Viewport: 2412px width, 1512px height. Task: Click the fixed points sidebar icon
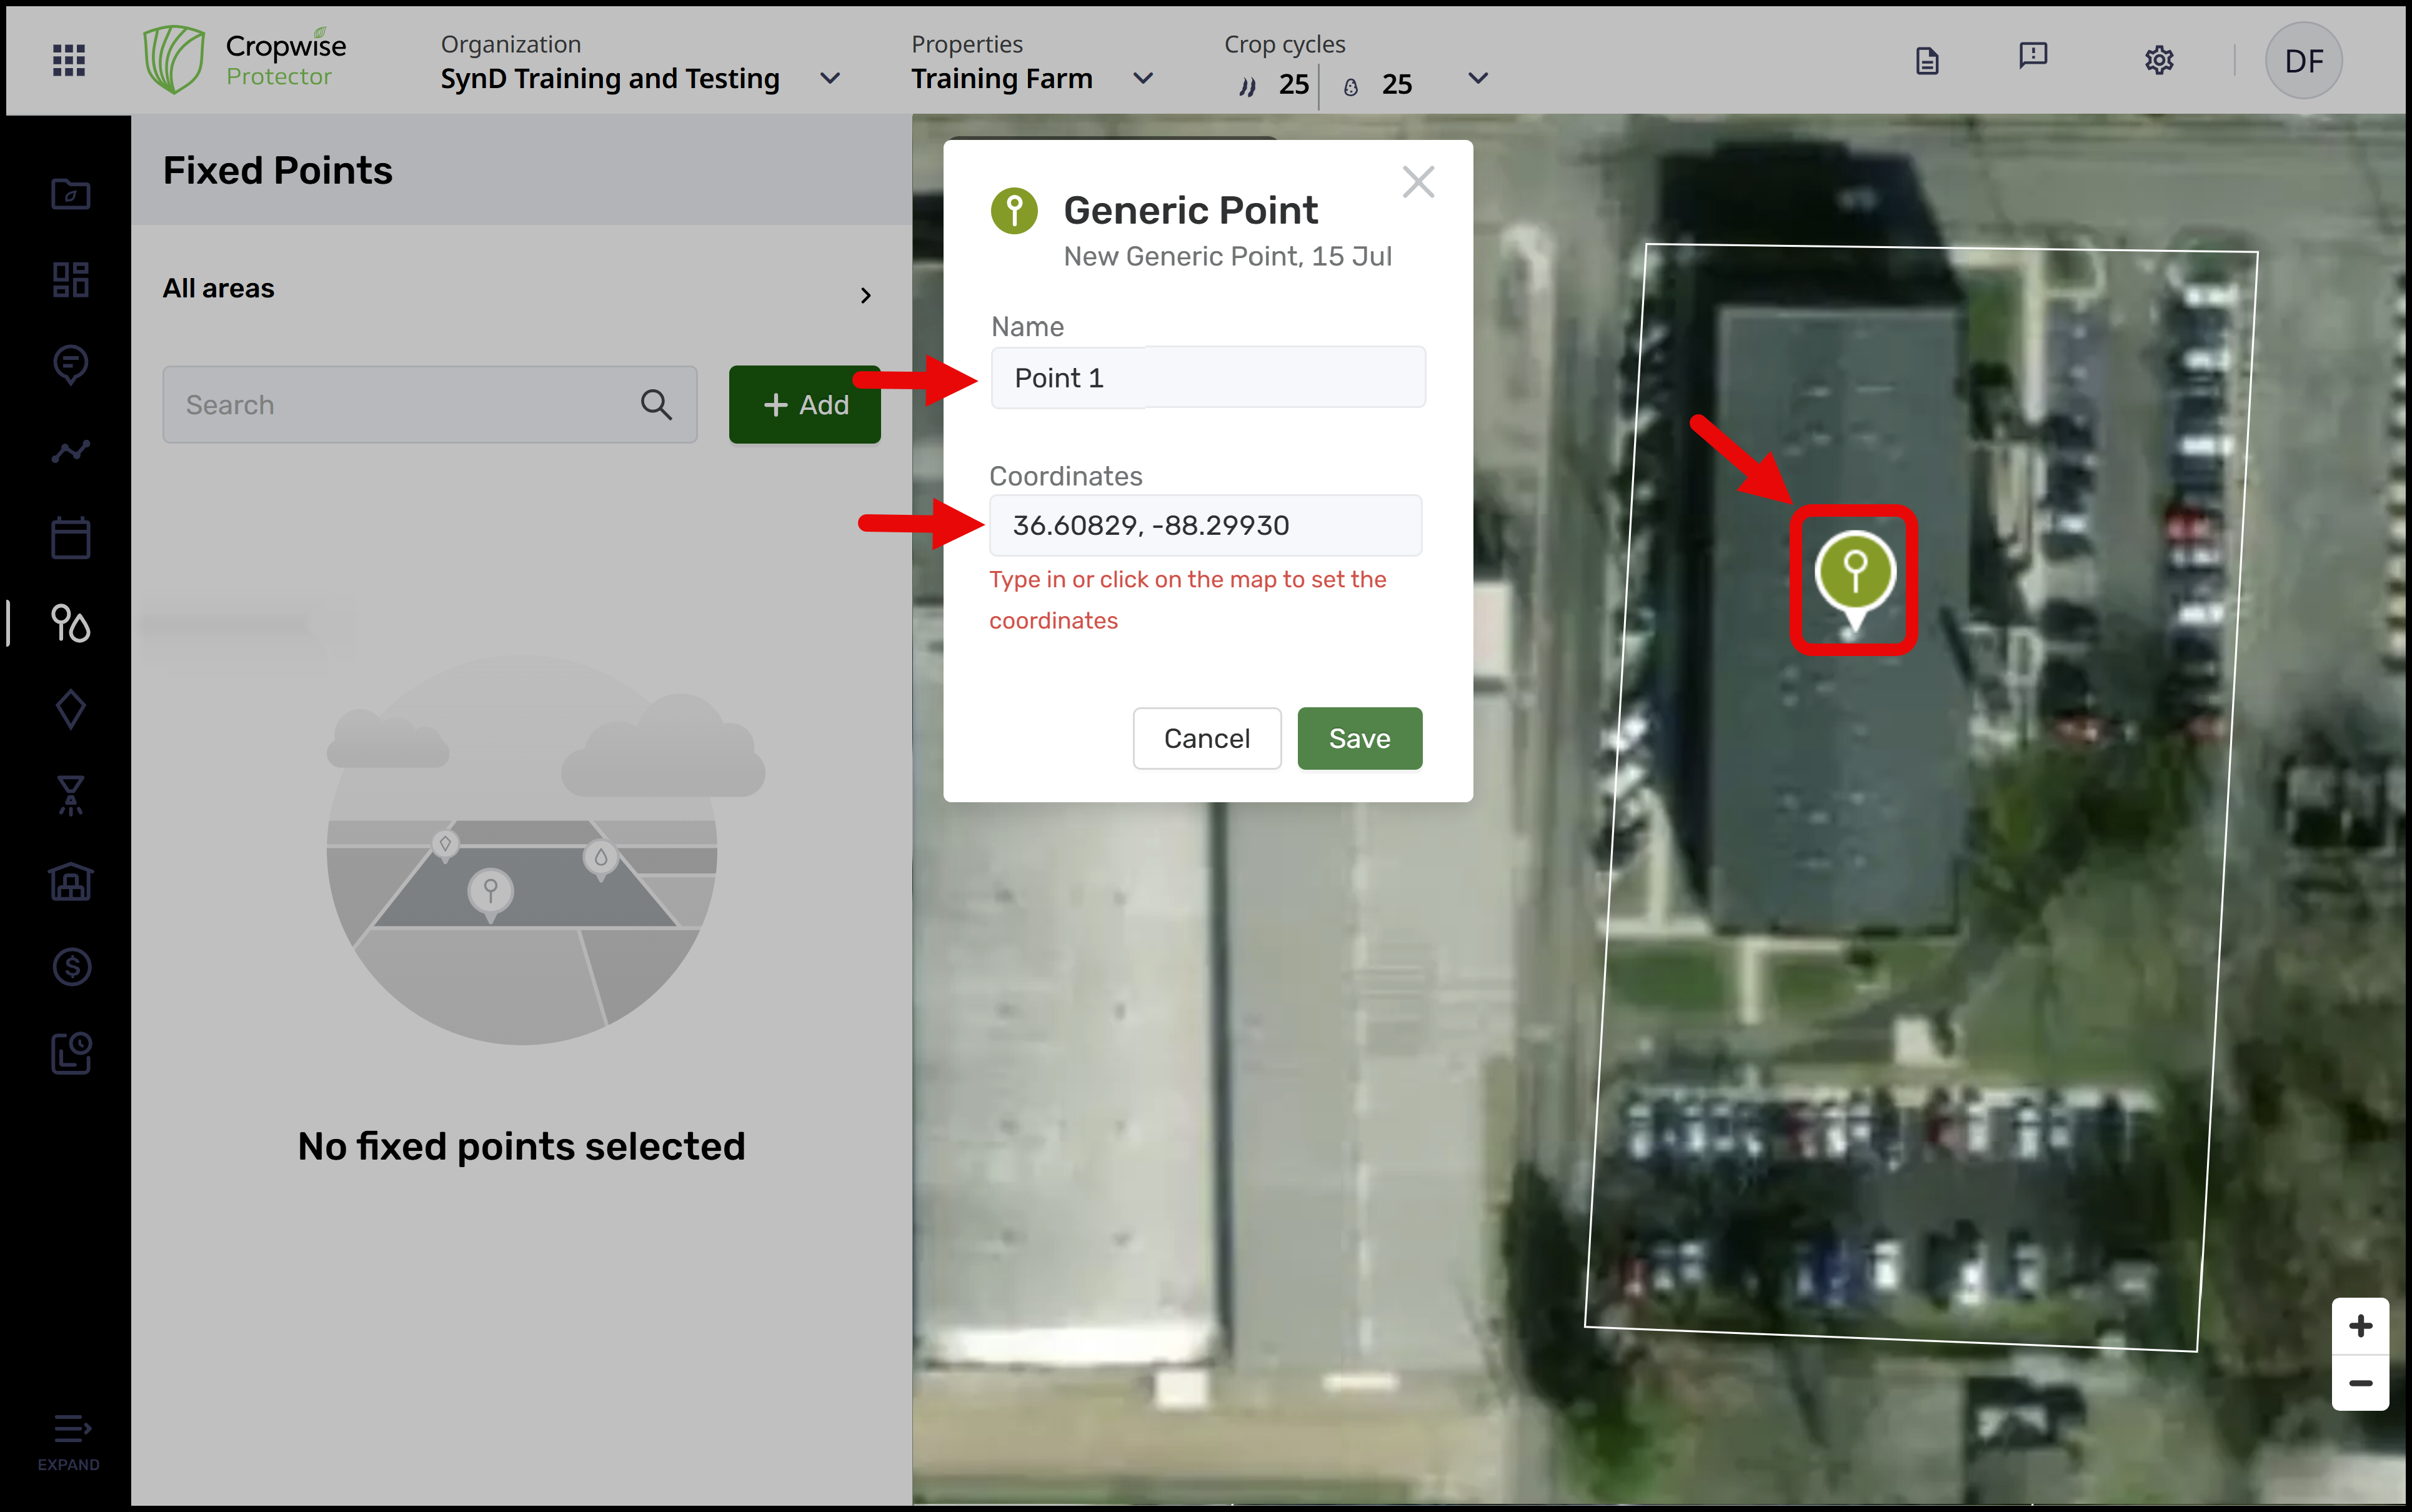click(x=70, y=624)
